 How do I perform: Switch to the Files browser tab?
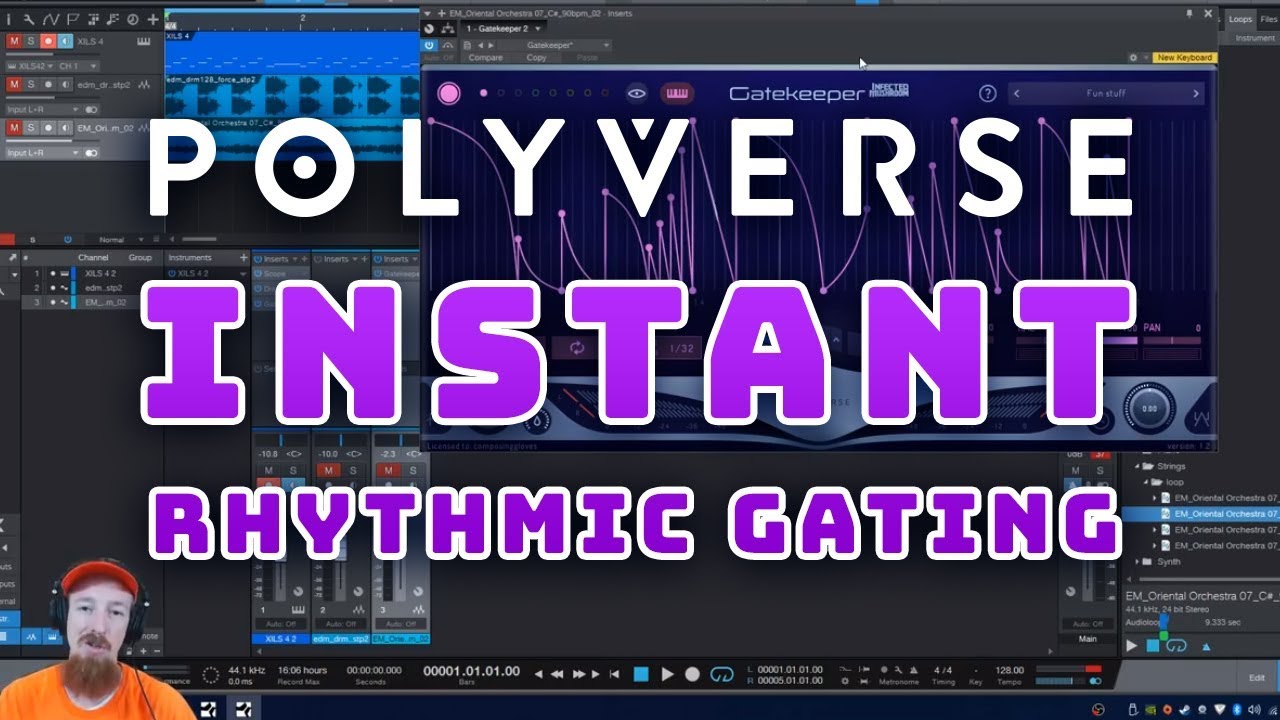point(1268,19)
